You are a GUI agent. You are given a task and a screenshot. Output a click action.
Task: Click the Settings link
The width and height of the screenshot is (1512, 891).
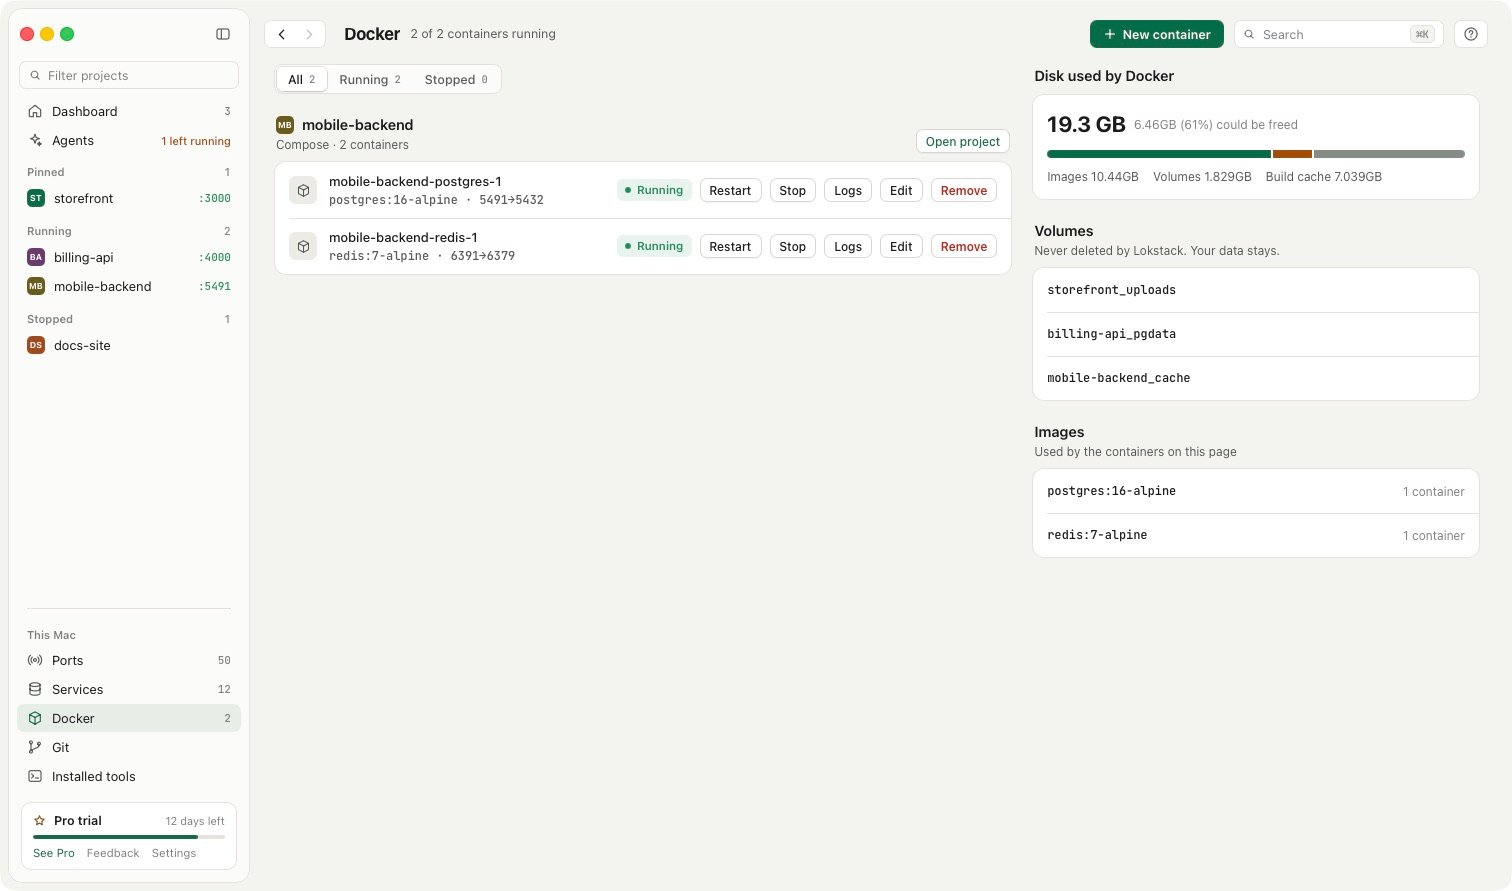click(x=174, y=853)
